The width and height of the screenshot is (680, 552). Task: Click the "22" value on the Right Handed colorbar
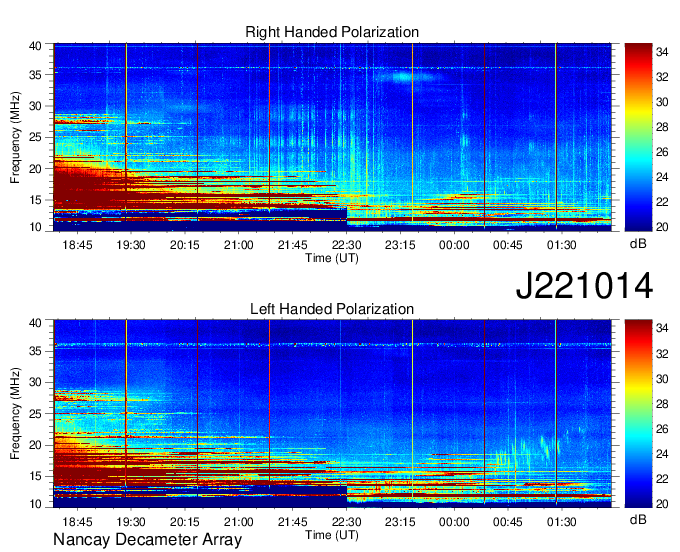click(662, 202)
